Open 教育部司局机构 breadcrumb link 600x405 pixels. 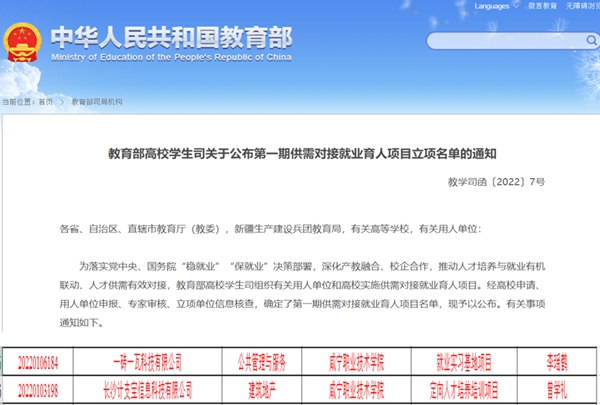point(95,102)
